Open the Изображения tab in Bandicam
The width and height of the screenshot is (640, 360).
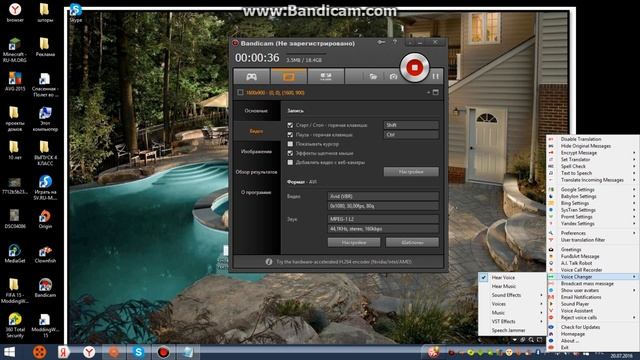(256, 151)
